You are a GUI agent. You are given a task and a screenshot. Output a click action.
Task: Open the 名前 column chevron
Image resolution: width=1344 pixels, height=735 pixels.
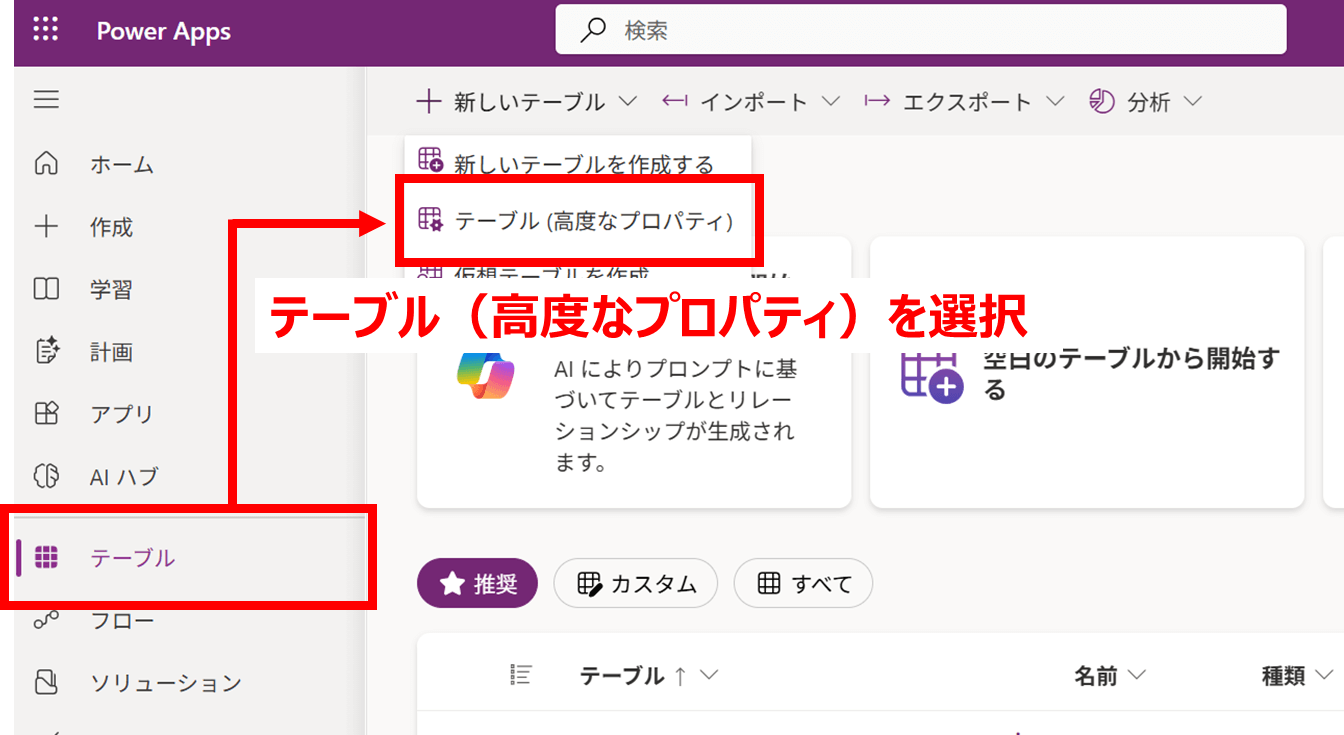pos(1136,676)
